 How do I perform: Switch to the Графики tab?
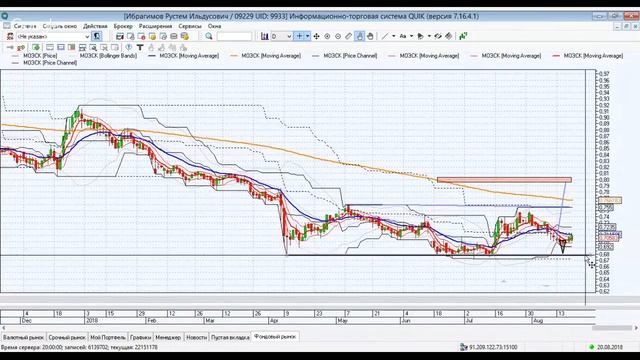tap(140, 338)
